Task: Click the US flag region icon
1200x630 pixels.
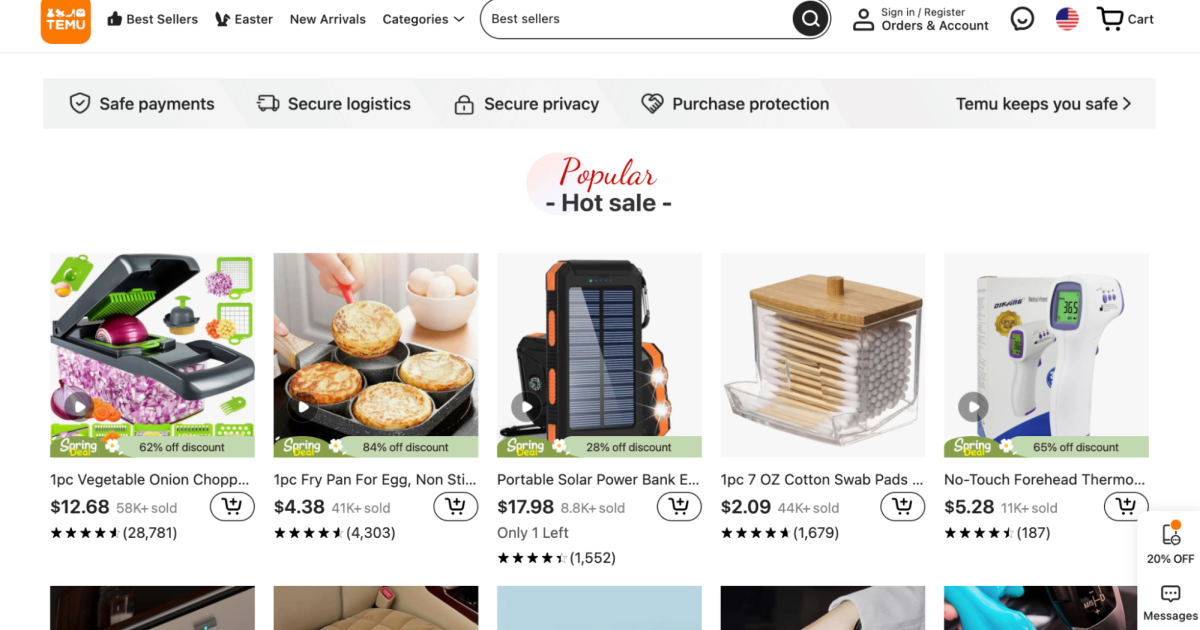Action: pyautogui.click(x=1067, y=19)
